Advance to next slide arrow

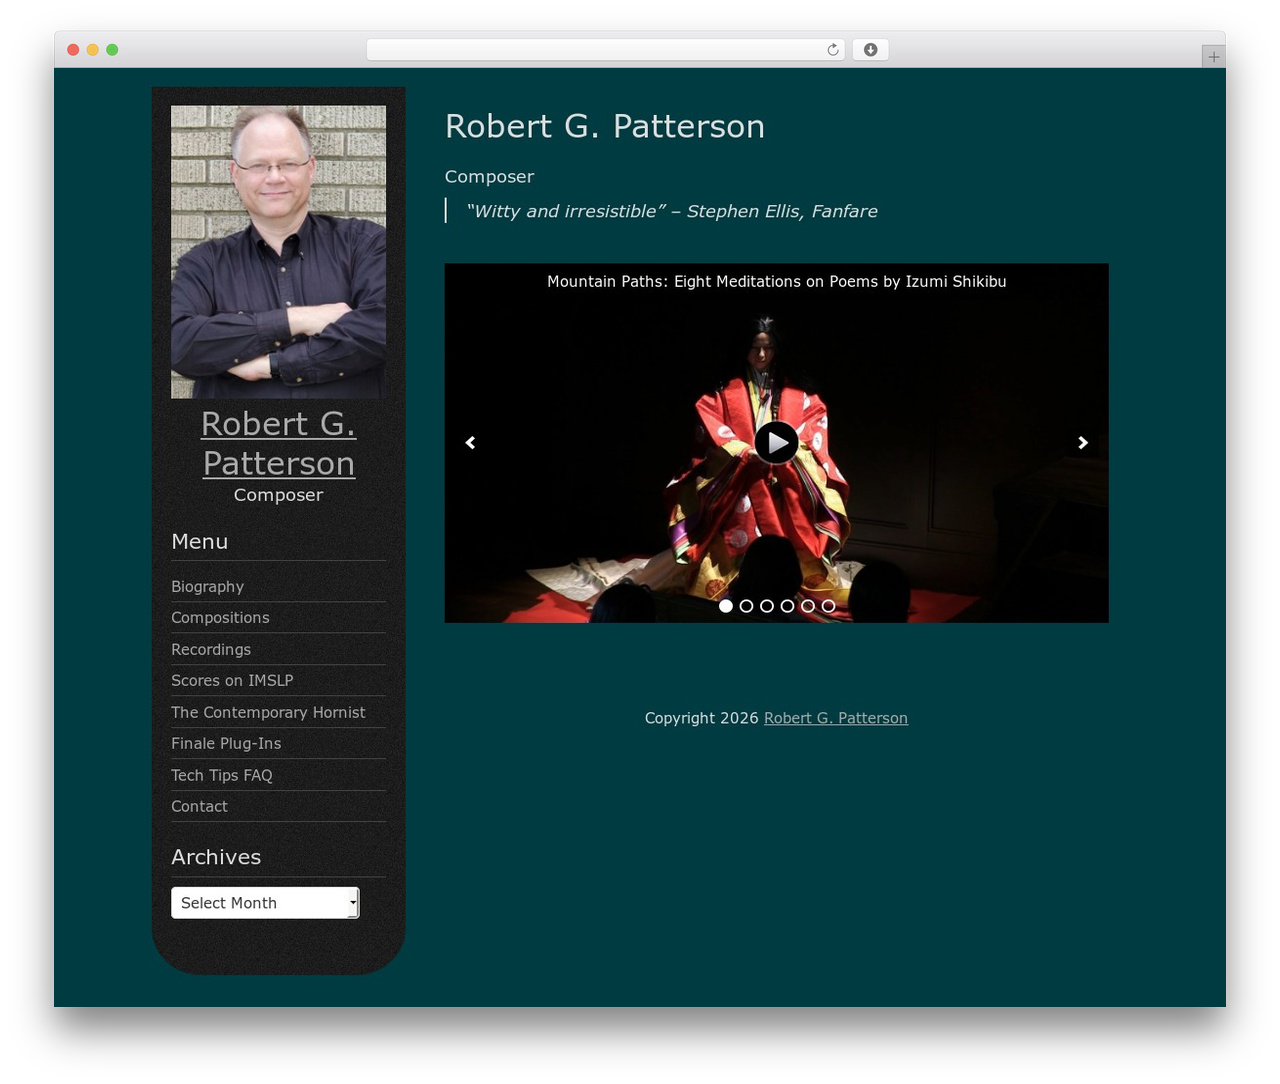point(1083,442)
